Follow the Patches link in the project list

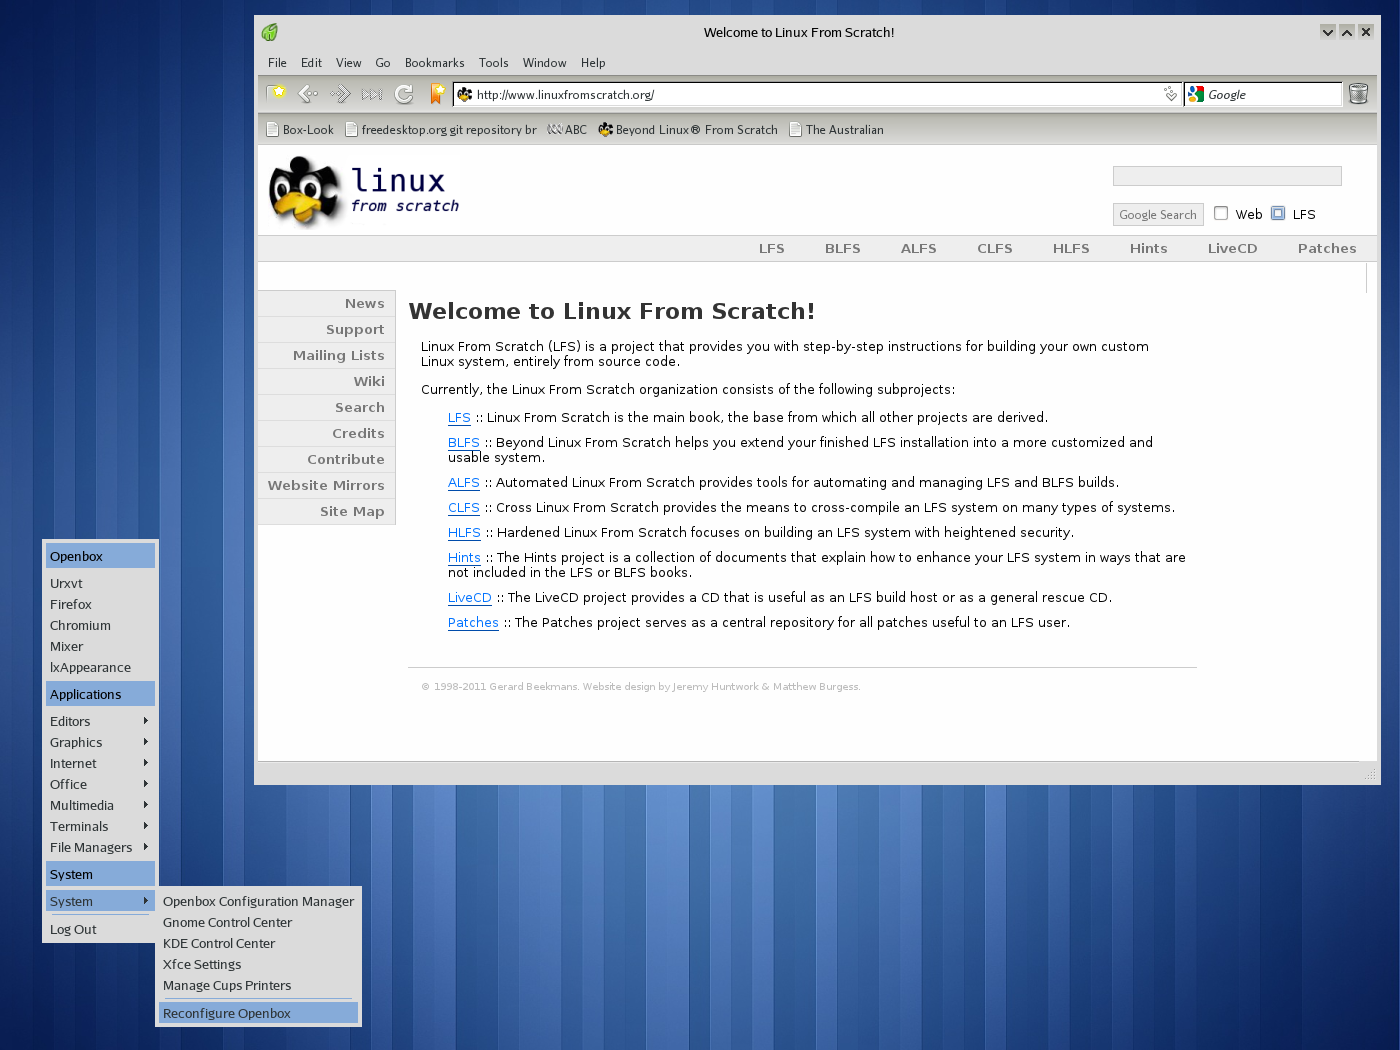pyautogui.click(x=473, y=623)
